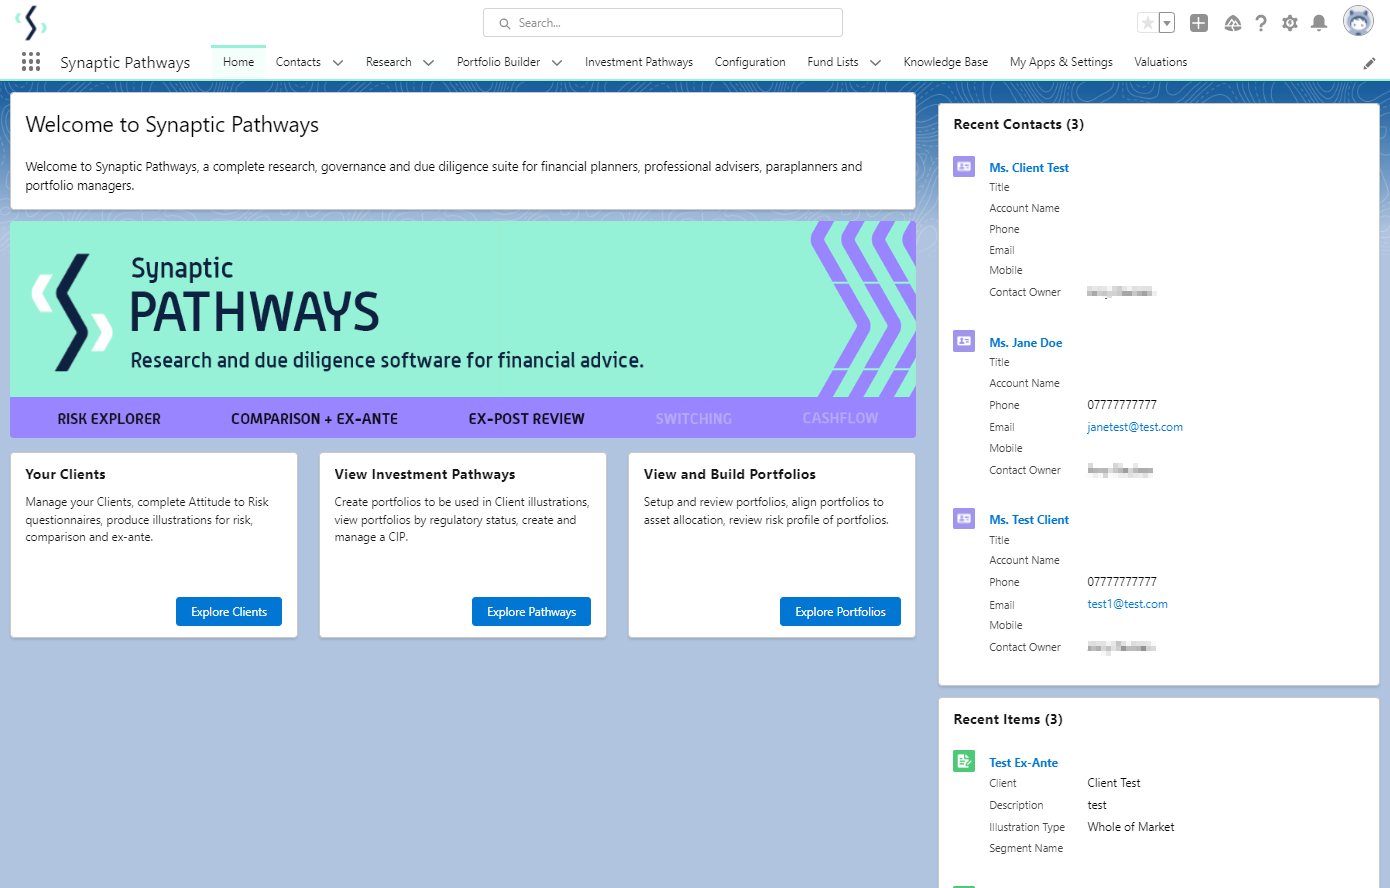The image size is (1390, 888).
Task: Click the Explore Pathways button
Action: [531, 612]
